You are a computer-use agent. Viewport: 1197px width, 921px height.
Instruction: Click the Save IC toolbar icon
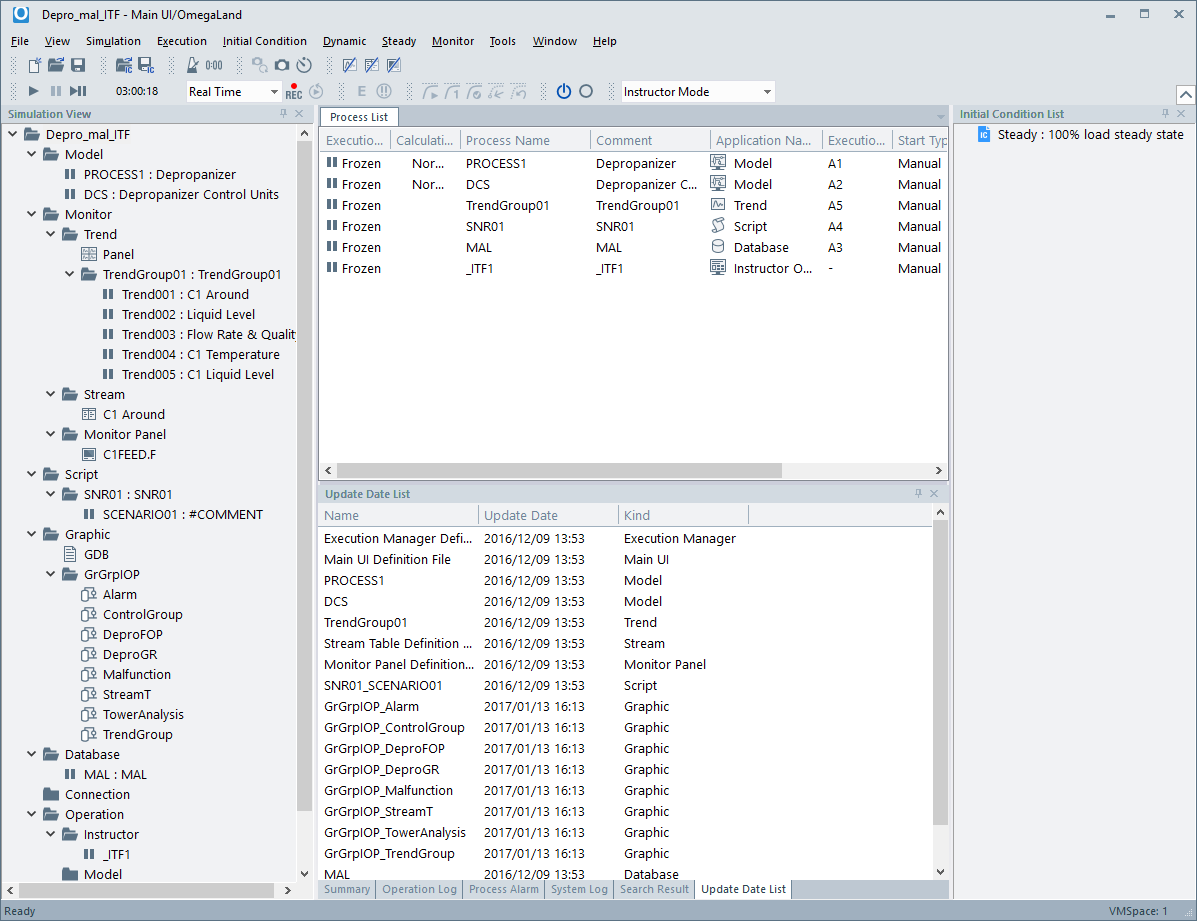click(145, 65)
